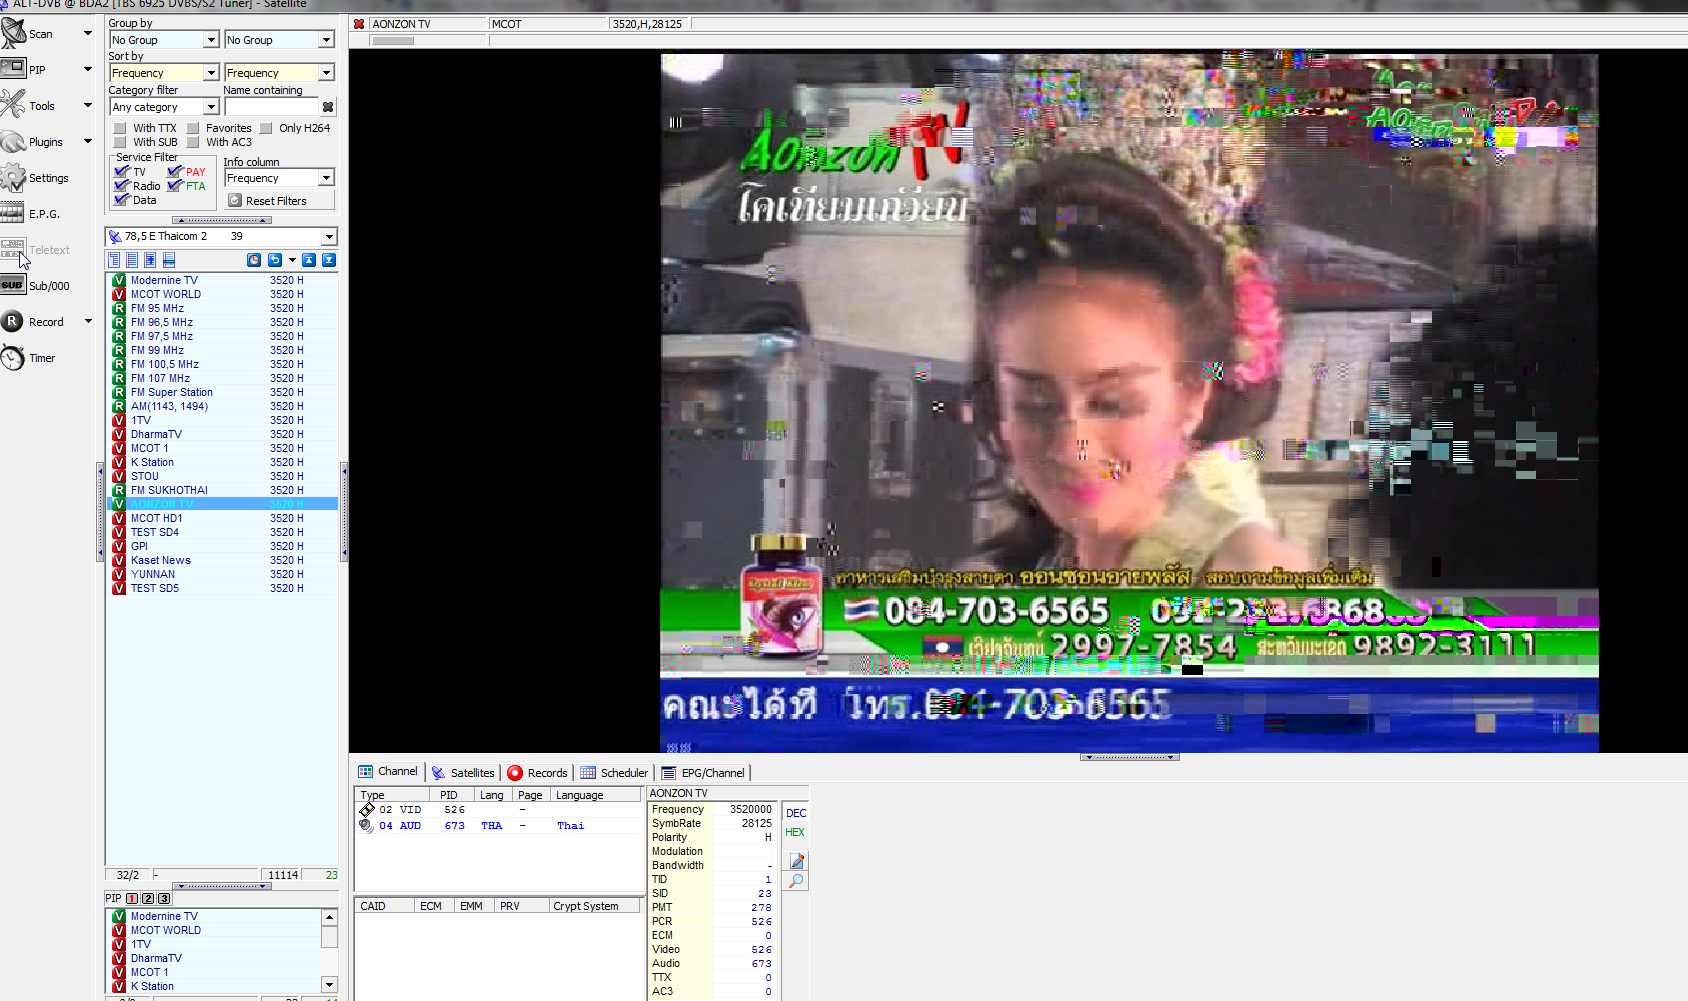
Task: Select MCOT HD1 channel in the list
Action: (222, 518)
